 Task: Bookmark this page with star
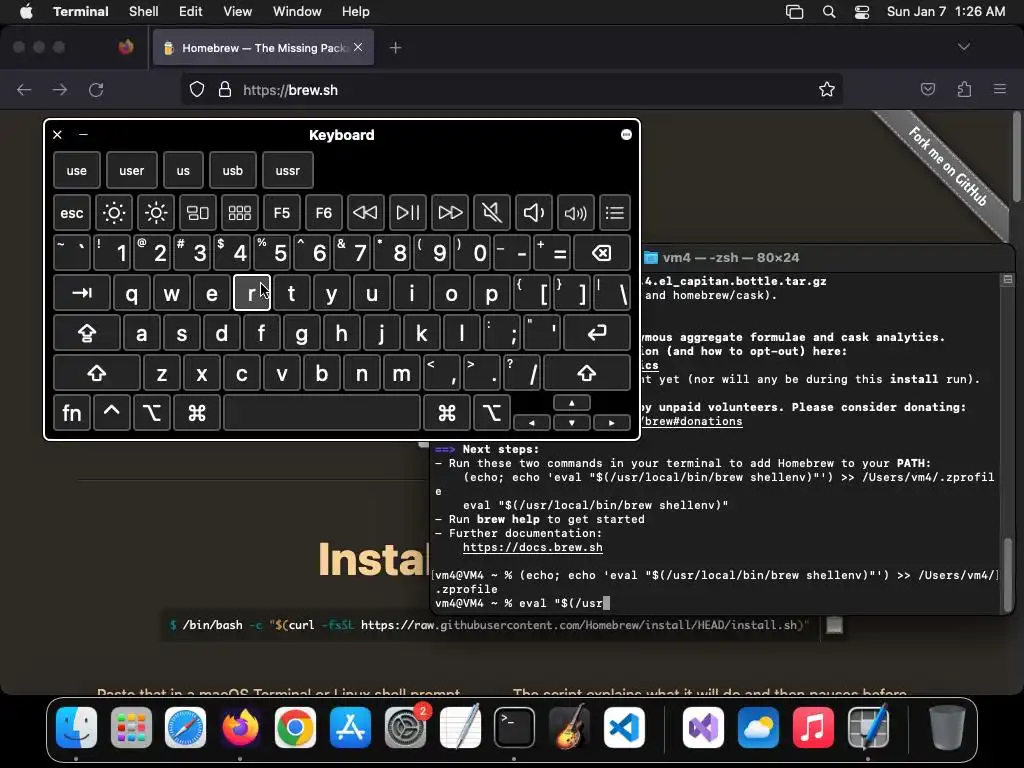(827, 90)
